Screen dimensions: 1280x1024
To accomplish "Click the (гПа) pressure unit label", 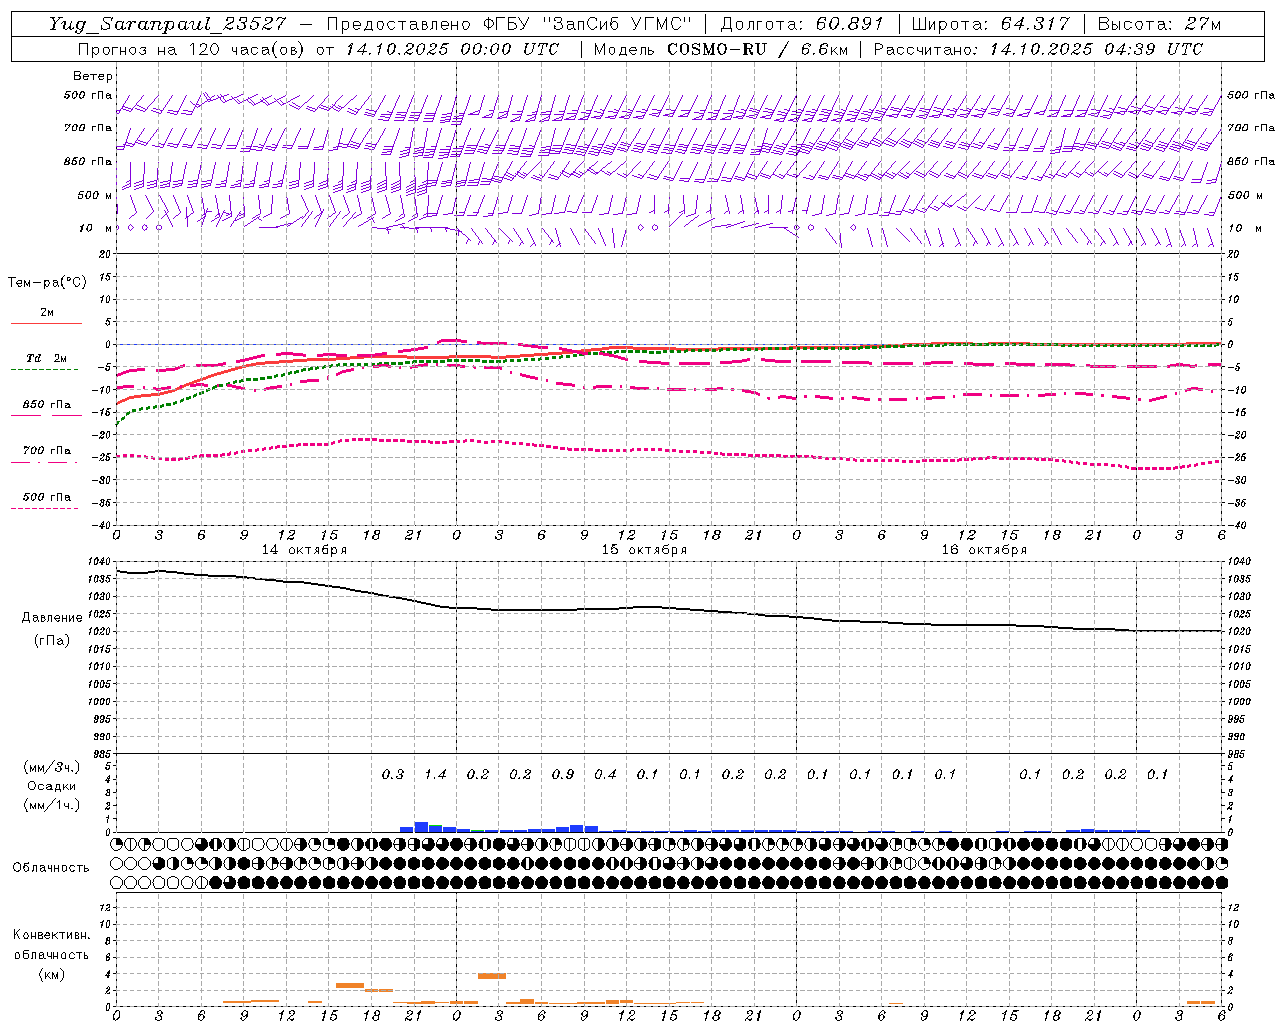I will pyautogui.click(x=52, y=640).
